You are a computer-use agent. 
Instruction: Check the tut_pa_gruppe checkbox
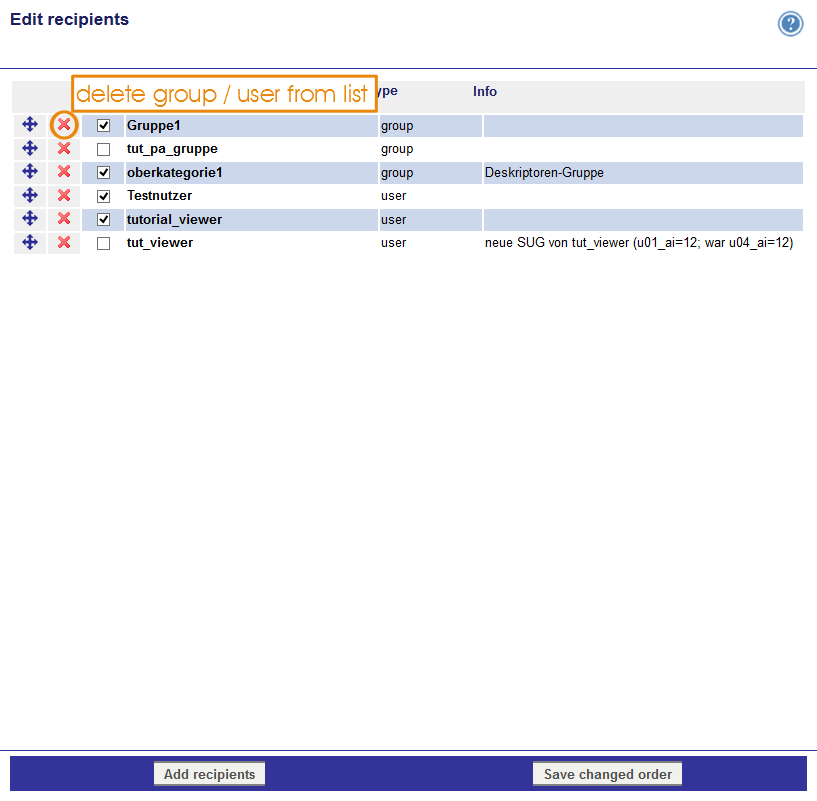pos(104,150)
